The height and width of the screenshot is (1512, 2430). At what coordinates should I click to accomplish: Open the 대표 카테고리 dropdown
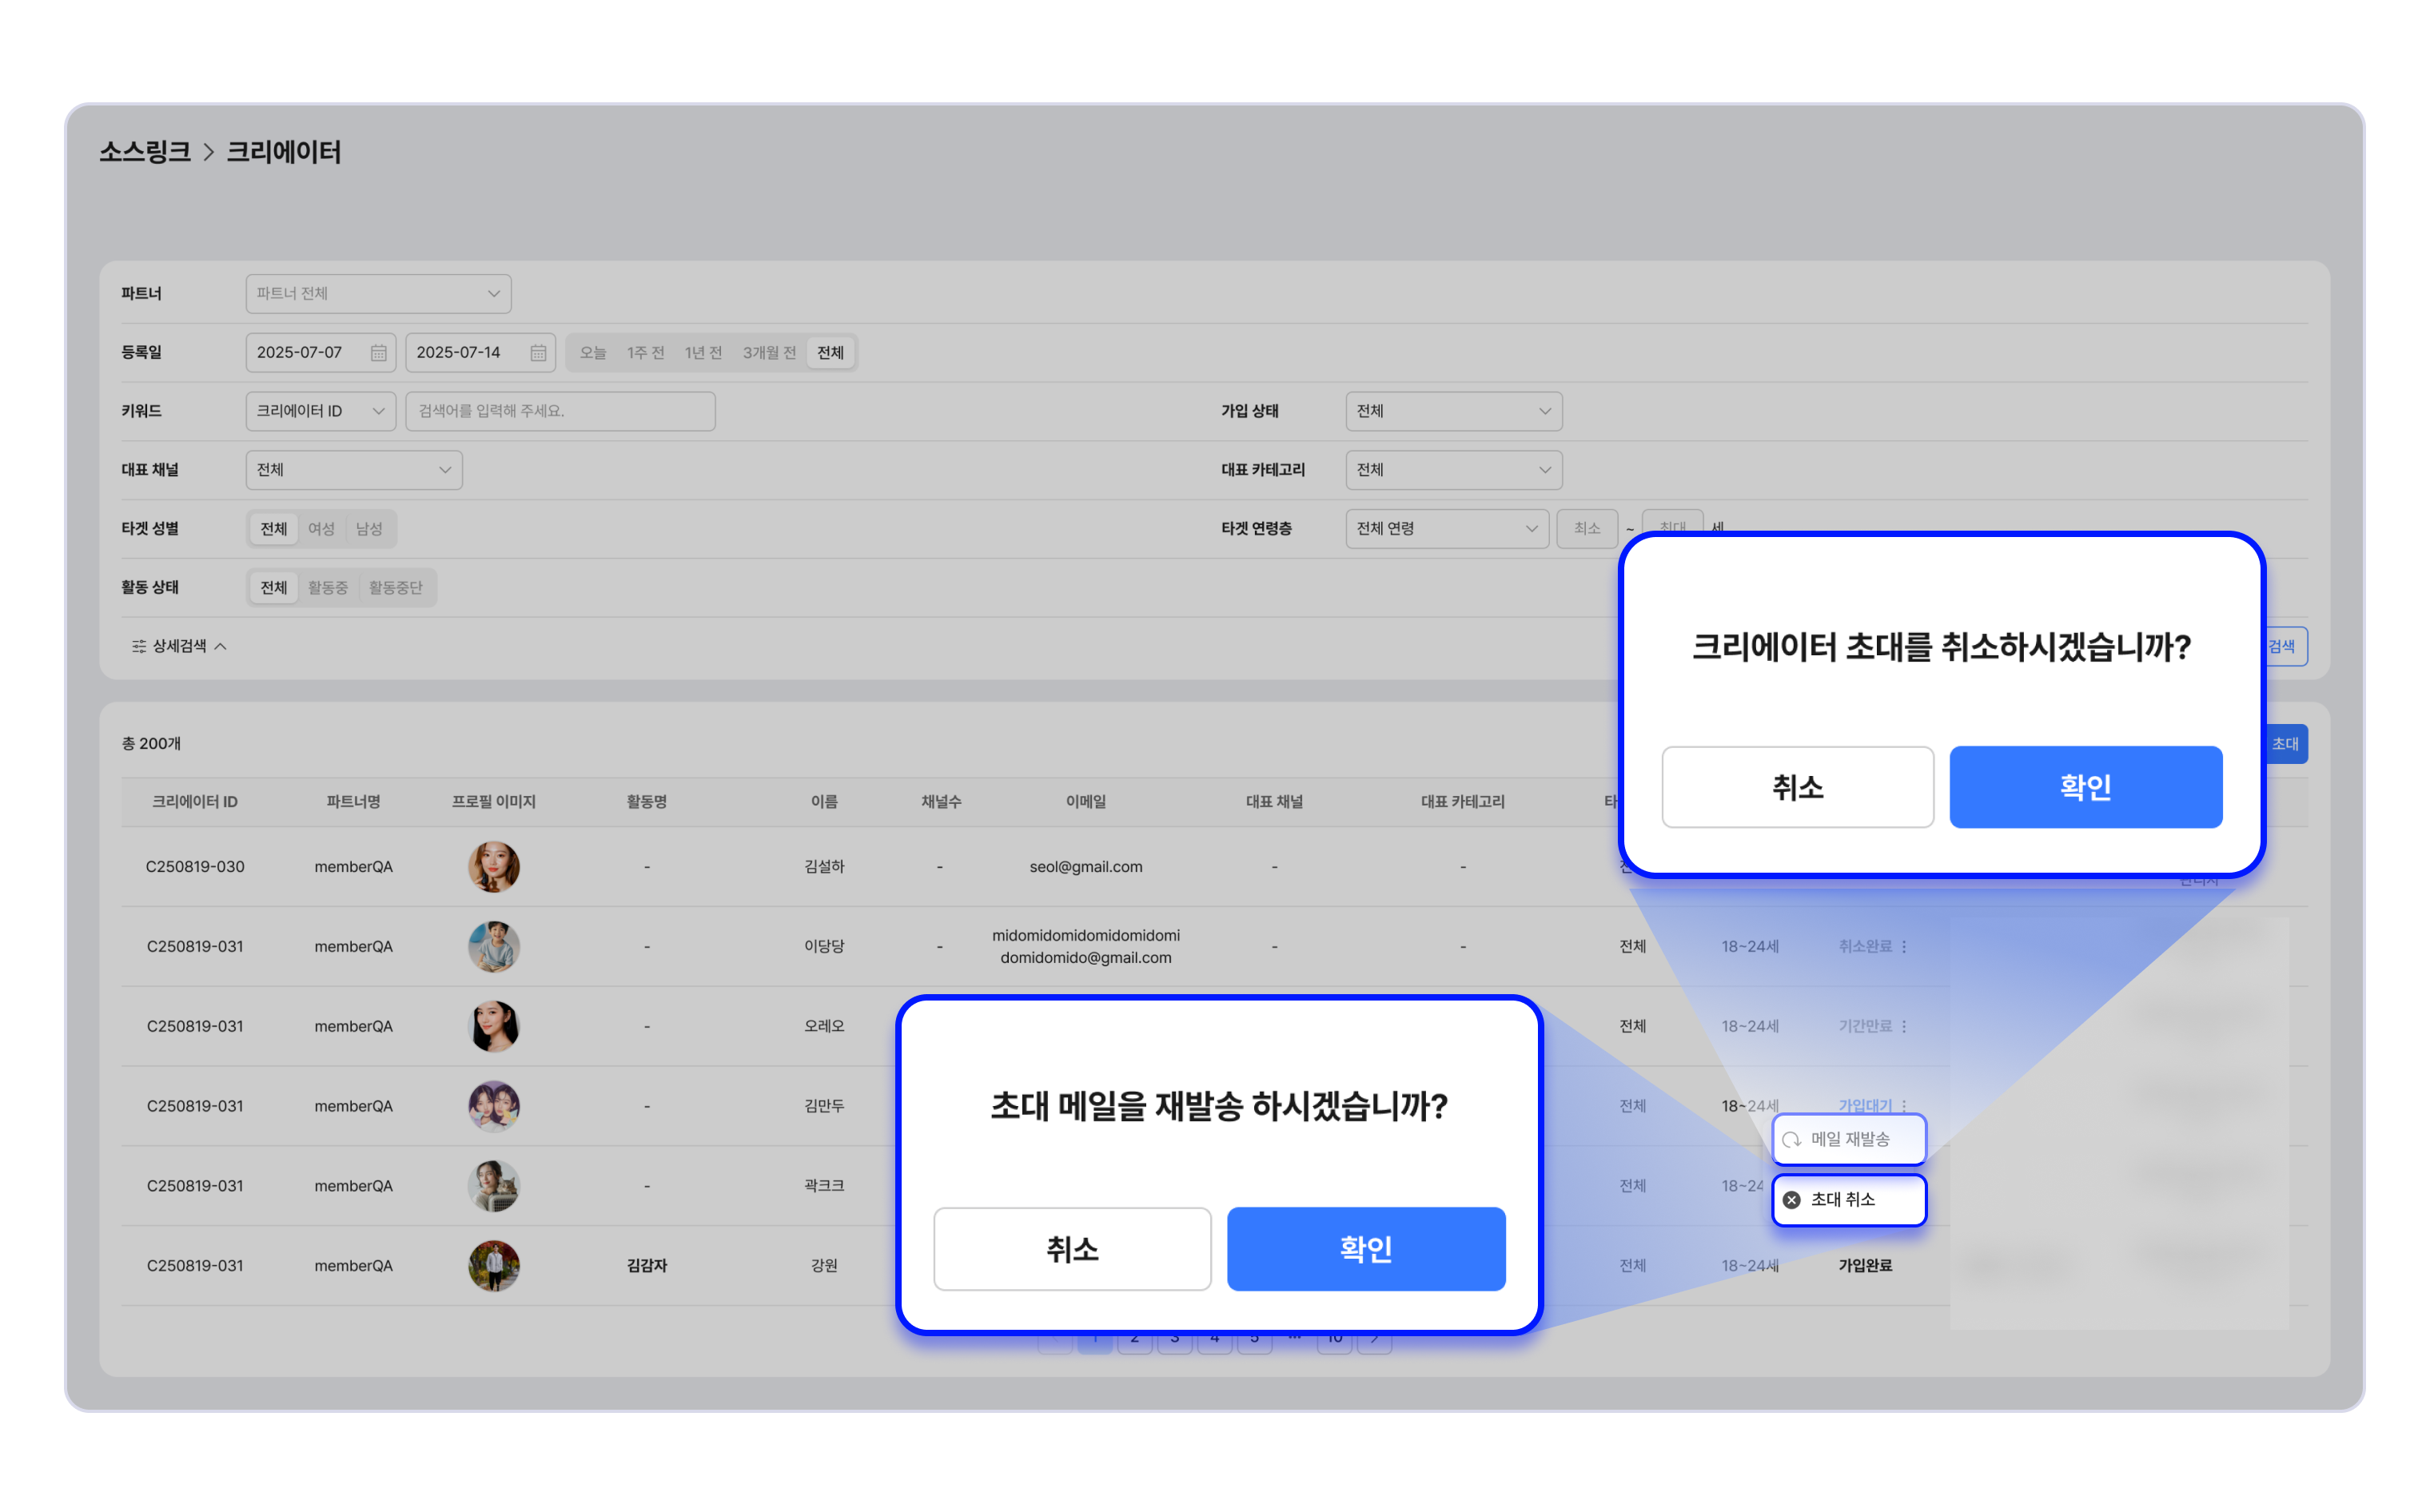(1454, 470)
